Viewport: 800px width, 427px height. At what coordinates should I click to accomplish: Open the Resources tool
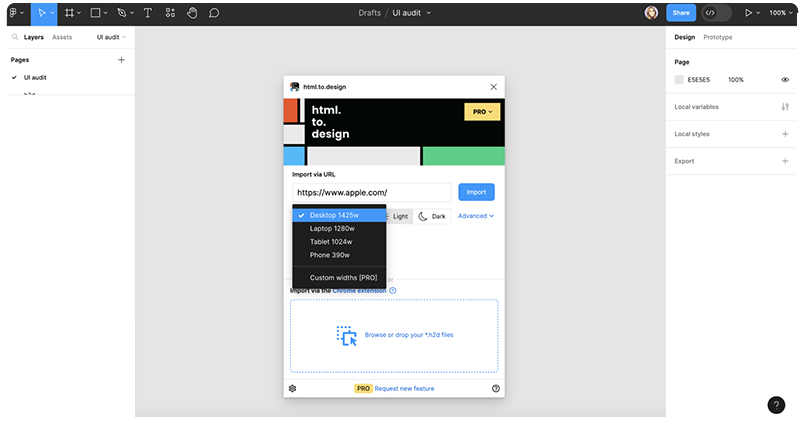[x=170, y=13]
